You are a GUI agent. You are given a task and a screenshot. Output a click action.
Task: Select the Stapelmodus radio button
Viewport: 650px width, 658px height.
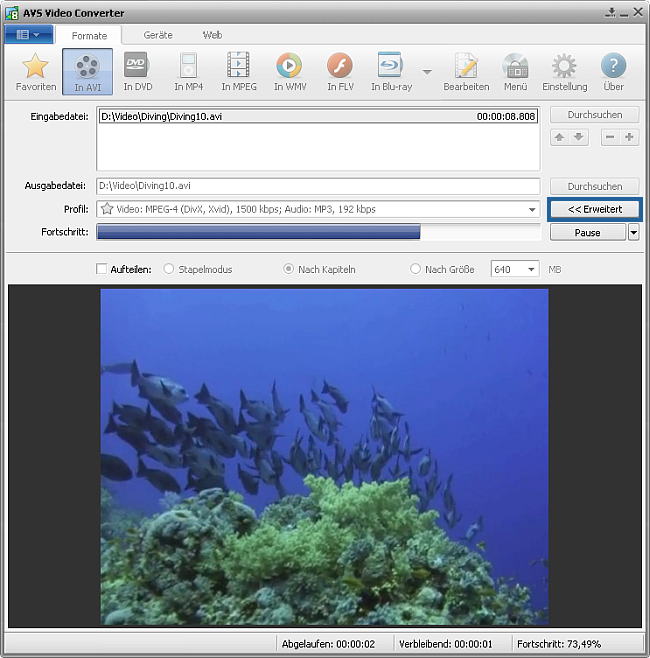click(168, 269)
